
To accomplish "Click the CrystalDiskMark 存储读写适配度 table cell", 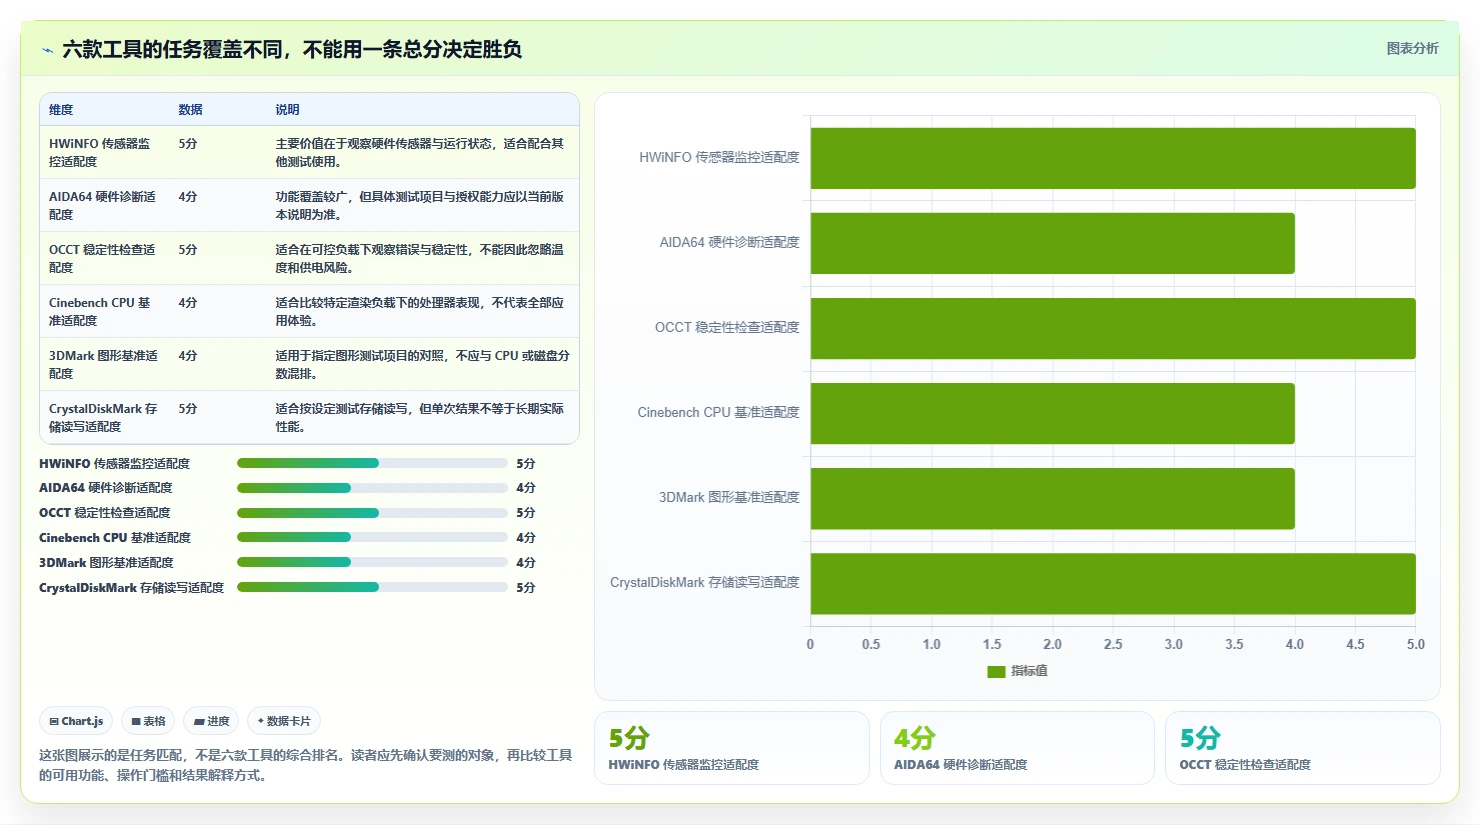I will pos(104,417).
